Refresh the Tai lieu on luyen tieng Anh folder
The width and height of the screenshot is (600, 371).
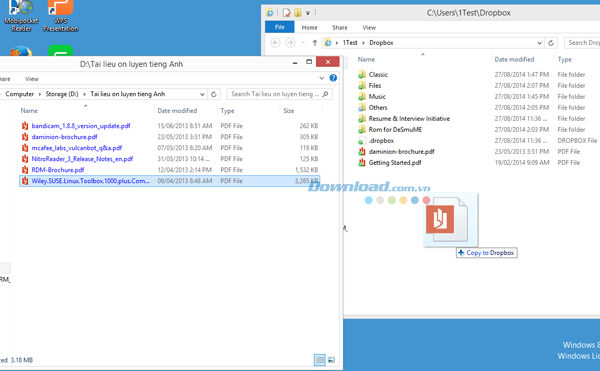click(214, 94)
